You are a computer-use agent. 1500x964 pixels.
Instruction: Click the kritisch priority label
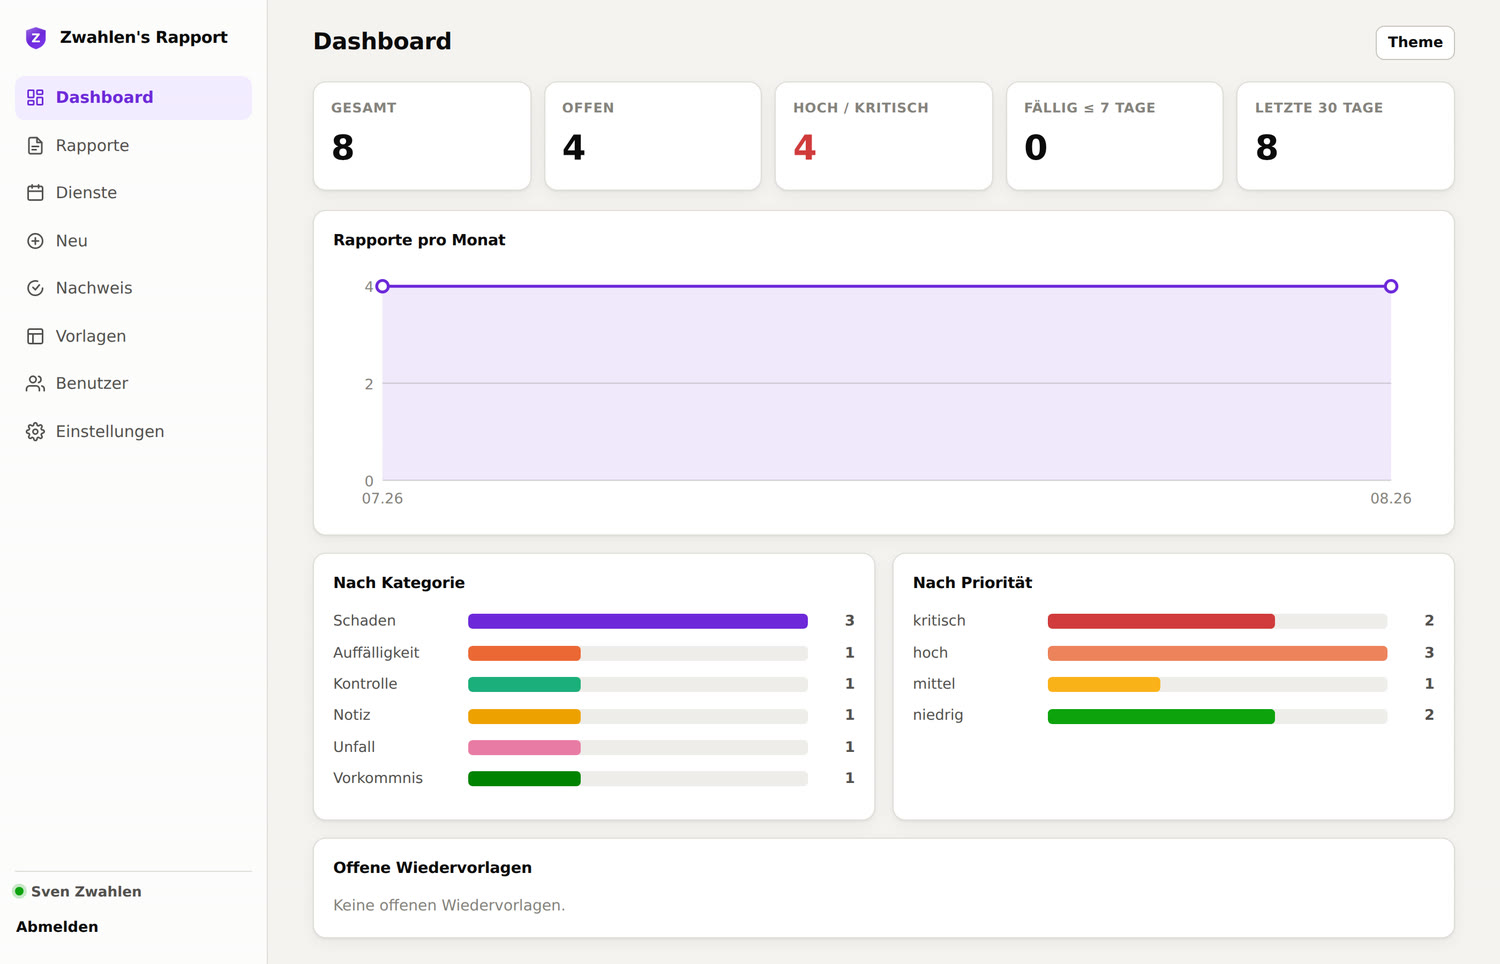click(939, 621)
